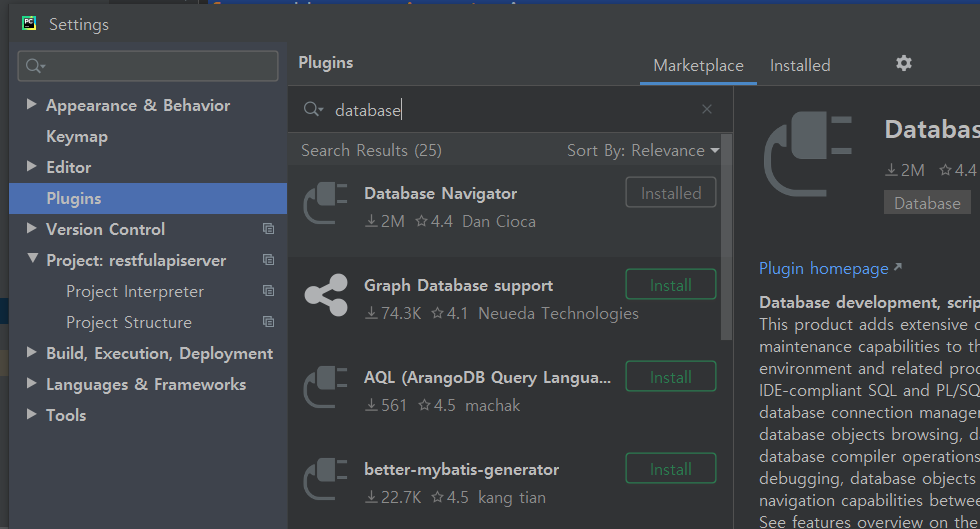Image resolution: width=980 pixels, height=529 pixels.
Task: Open the plugins gear settings icon
Action: tap(904, 63)
